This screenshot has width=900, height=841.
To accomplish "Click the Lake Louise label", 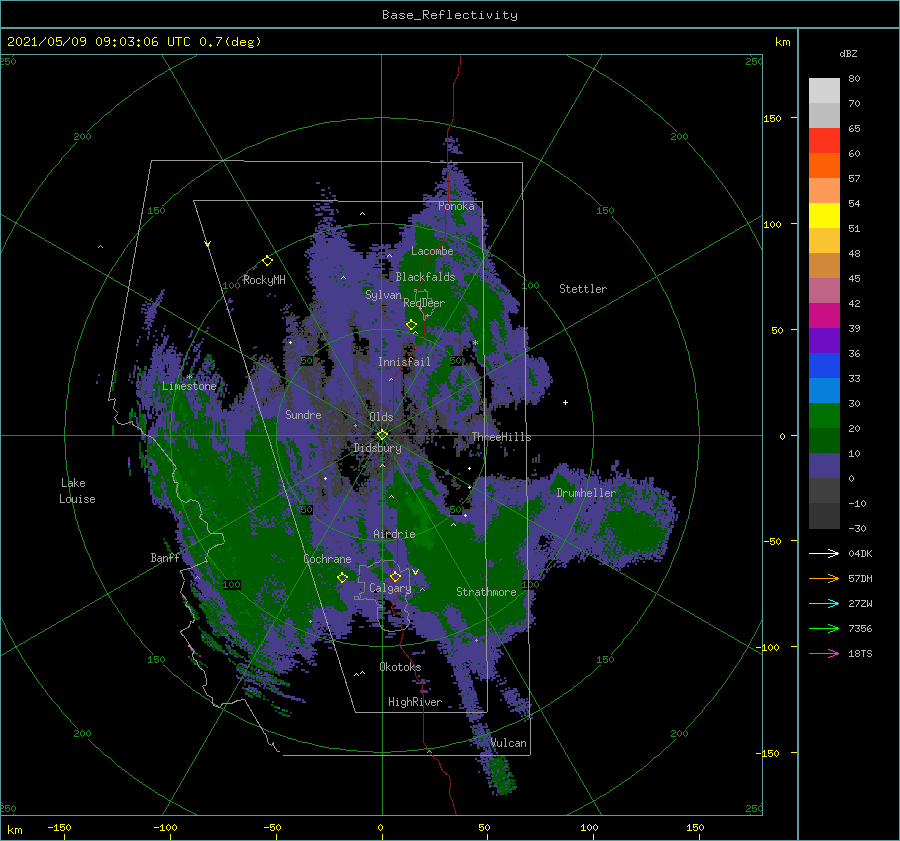I will click(77, 491).
